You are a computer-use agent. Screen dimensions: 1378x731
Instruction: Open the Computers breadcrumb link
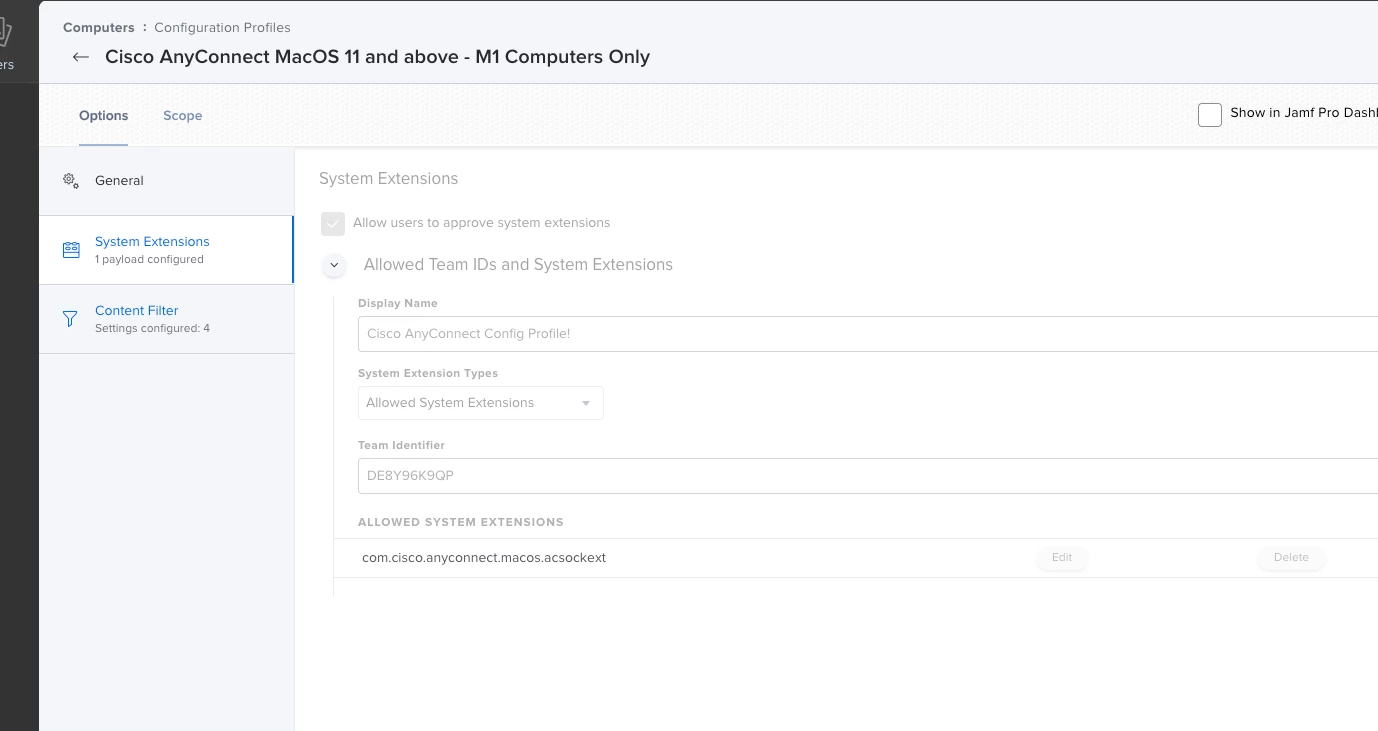99,28
